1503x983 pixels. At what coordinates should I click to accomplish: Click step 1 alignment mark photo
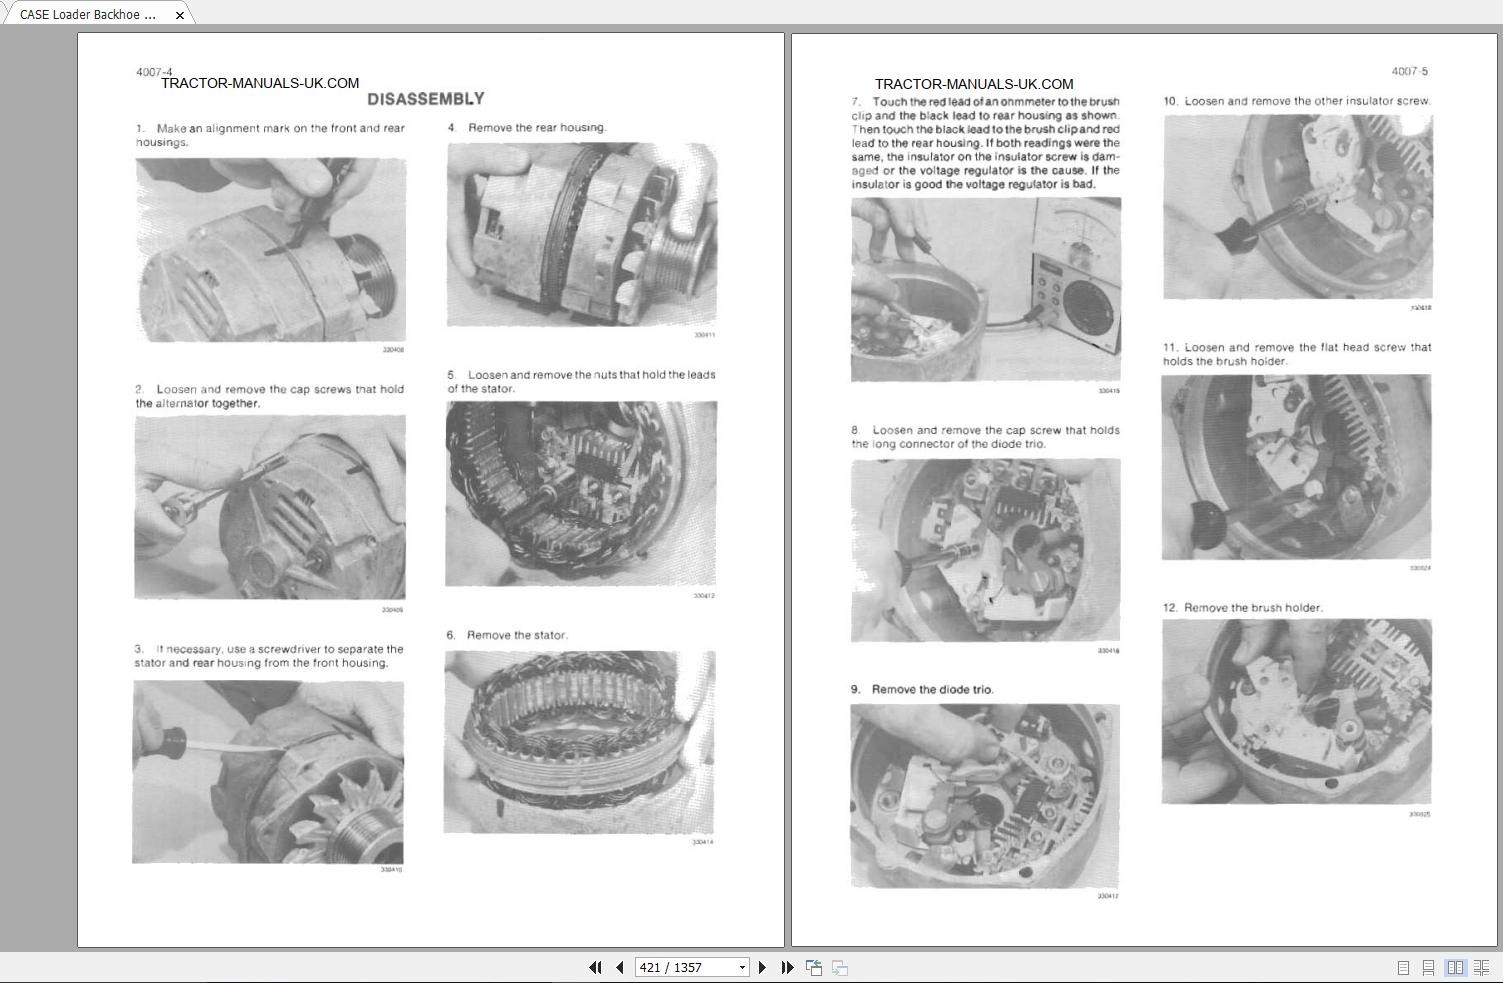(x=271, y=250)
